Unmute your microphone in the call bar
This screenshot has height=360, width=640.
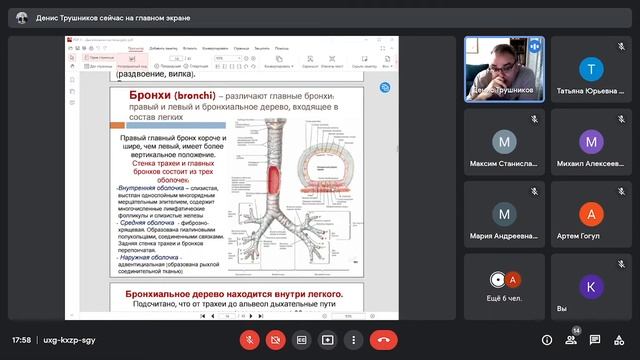pos(249,340)
